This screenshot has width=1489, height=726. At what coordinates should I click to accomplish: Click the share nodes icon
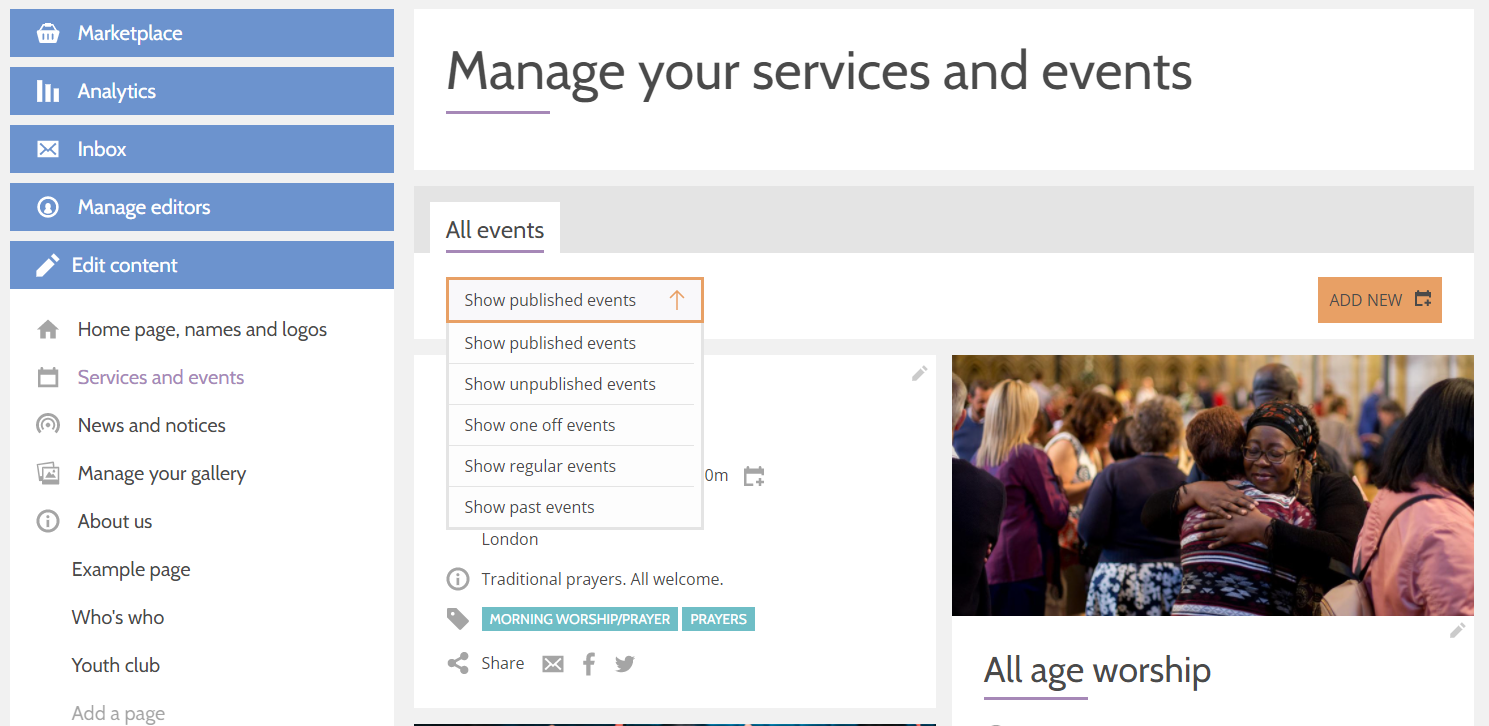[458, 663]
